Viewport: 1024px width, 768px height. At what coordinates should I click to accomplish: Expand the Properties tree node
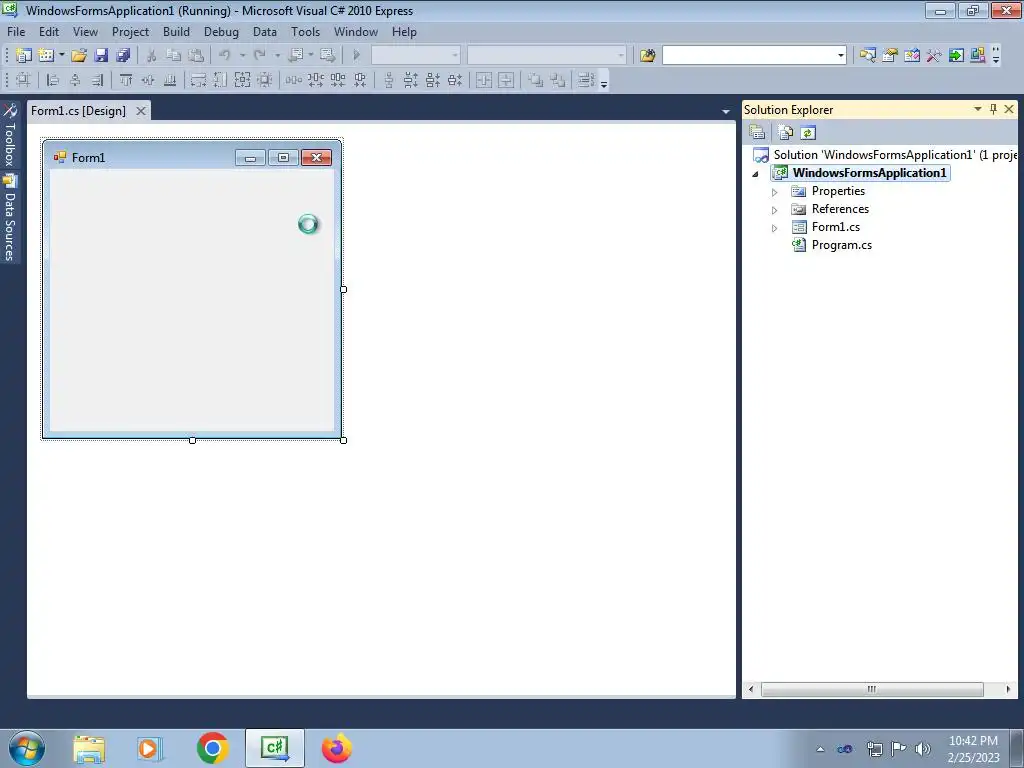click(775, 192)
